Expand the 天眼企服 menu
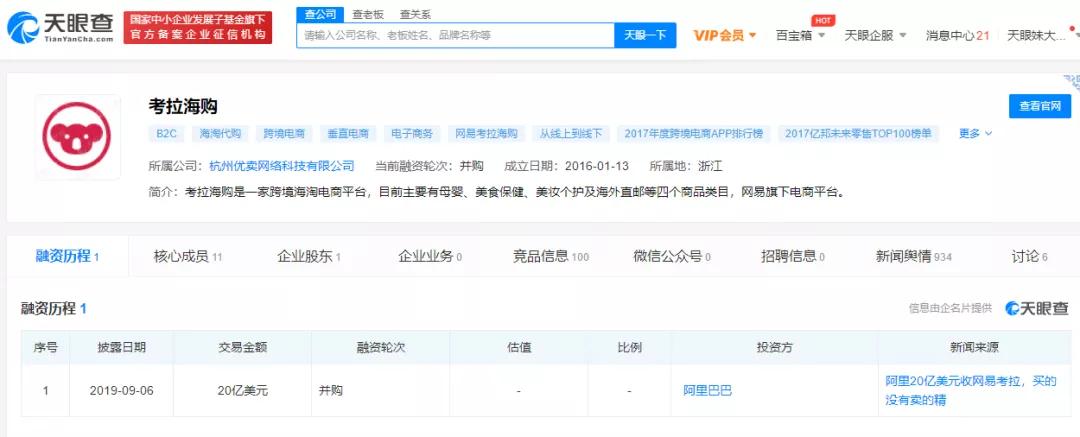Screen dimensions: 1080x437 (x=875, y=35)
